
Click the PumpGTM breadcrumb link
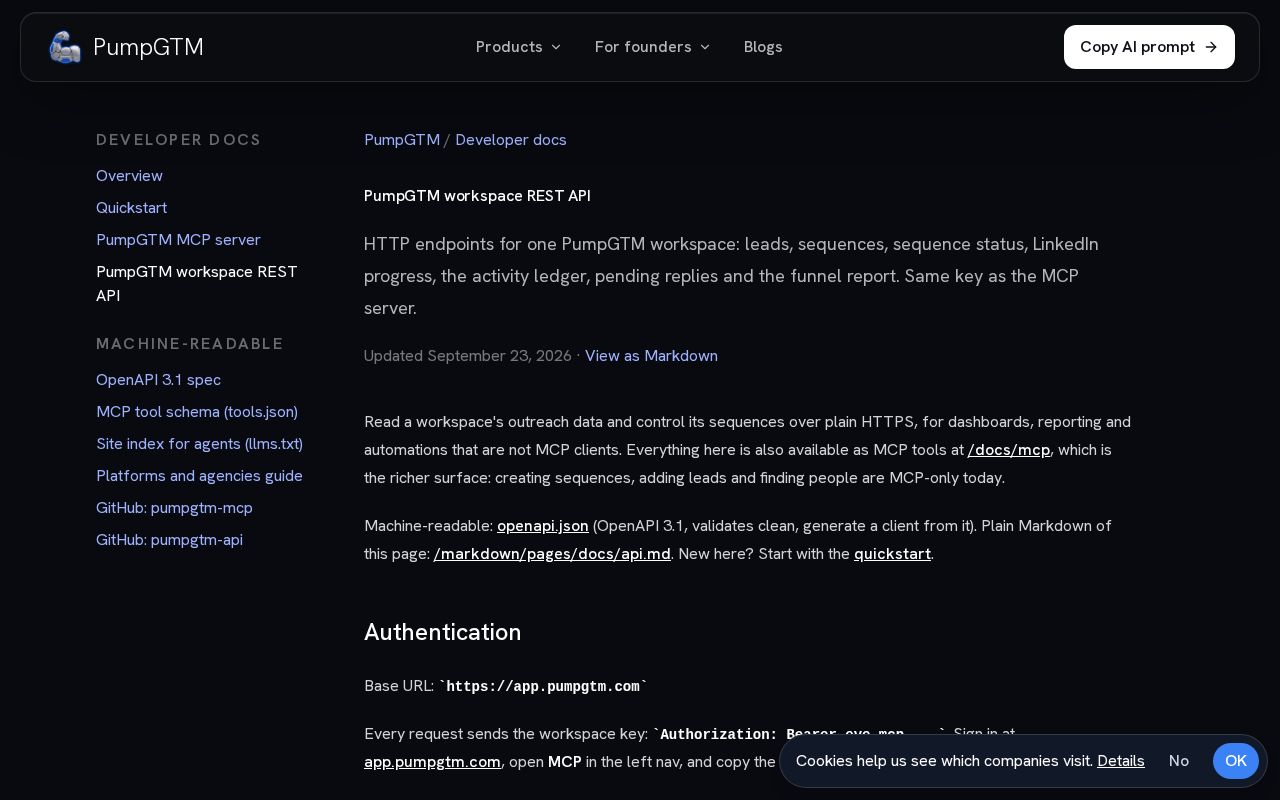coord(402,140)
